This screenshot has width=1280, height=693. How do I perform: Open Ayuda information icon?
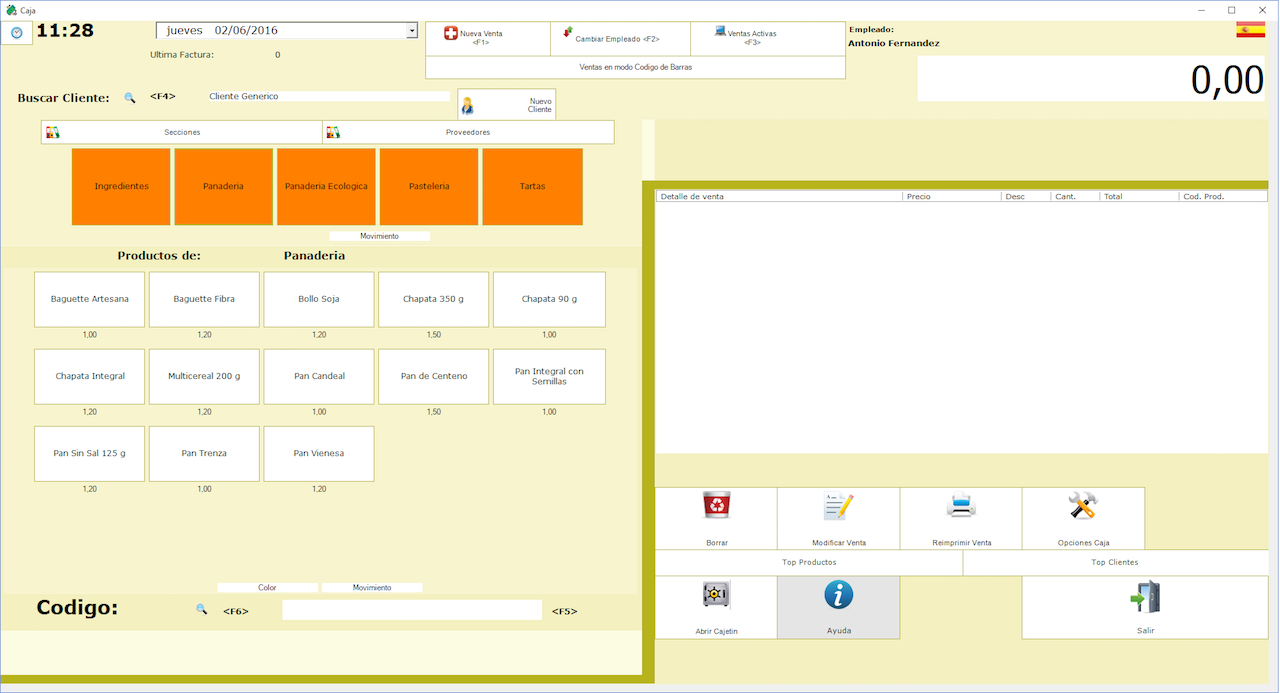[838, 595]
